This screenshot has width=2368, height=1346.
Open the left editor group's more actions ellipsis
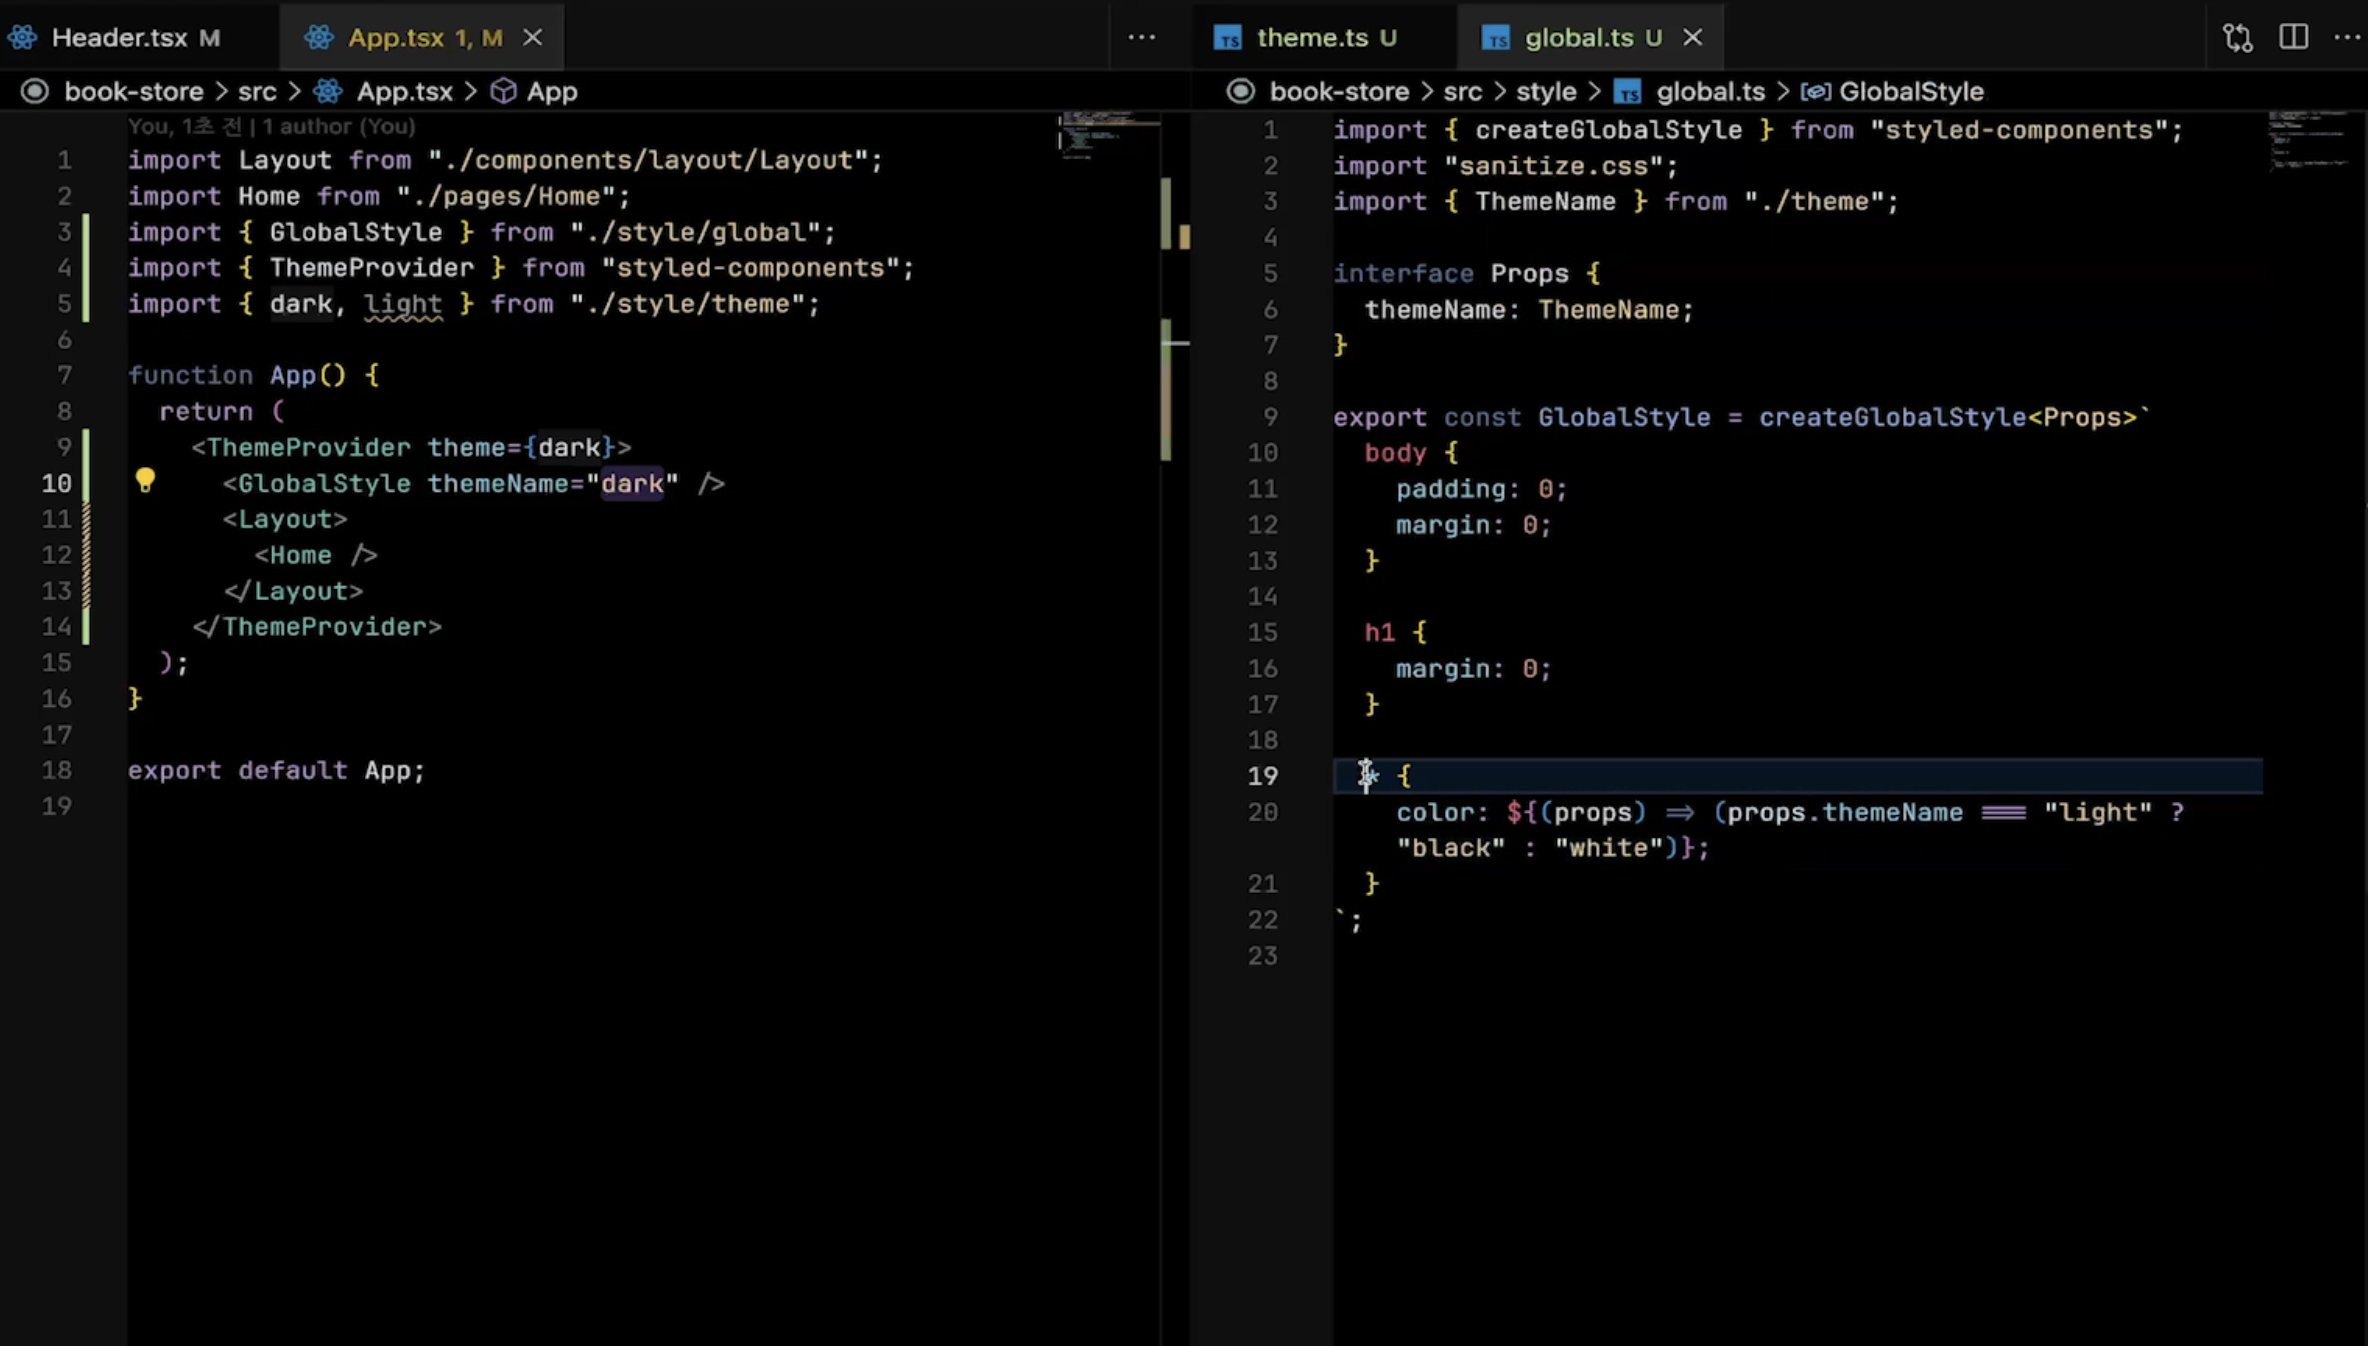click(x=1141, y=38)
